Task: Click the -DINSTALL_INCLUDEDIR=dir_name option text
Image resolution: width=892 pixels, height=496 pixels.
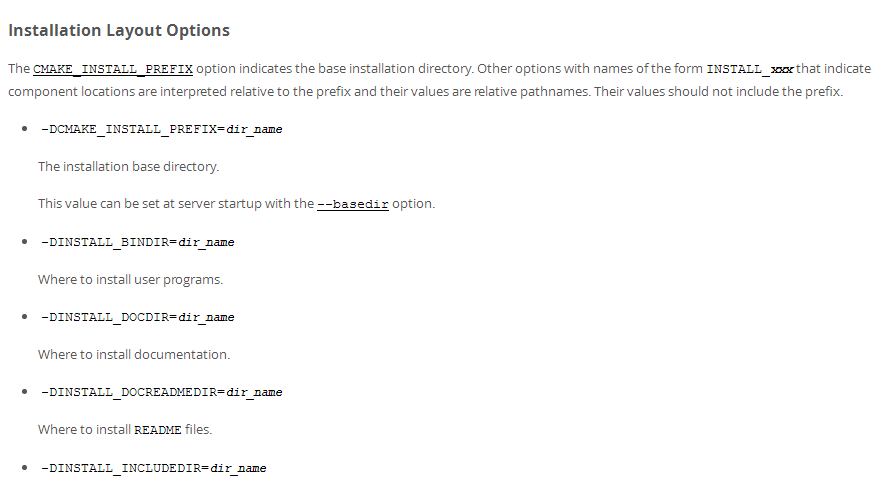Action: click(x=154, y=468)
